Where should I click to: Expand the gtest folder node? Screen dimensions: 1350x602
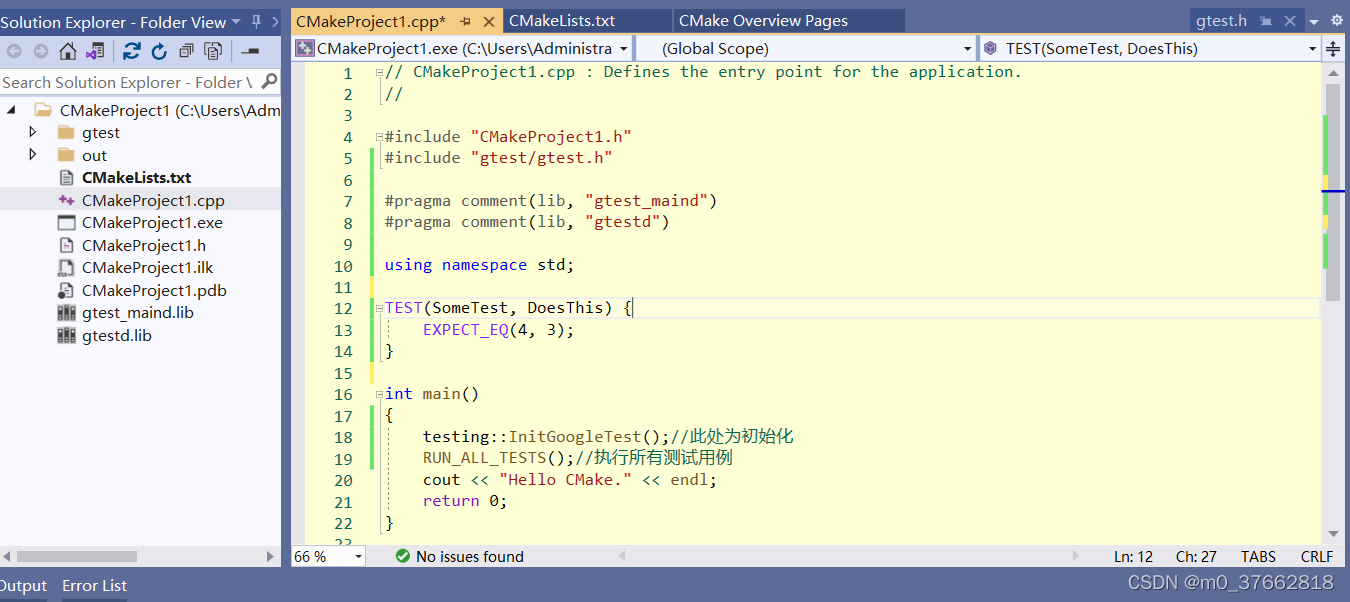(33, 132)
